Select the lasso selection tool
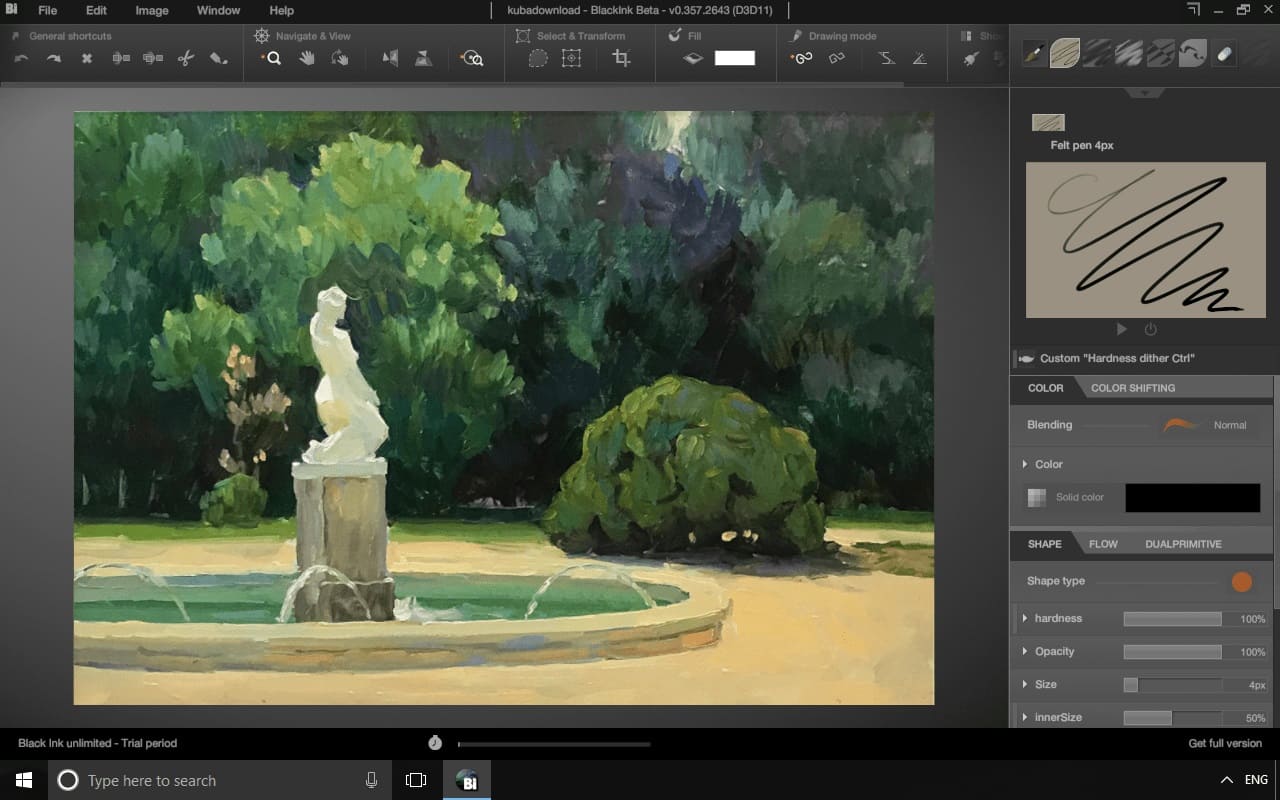 [537, 58]
